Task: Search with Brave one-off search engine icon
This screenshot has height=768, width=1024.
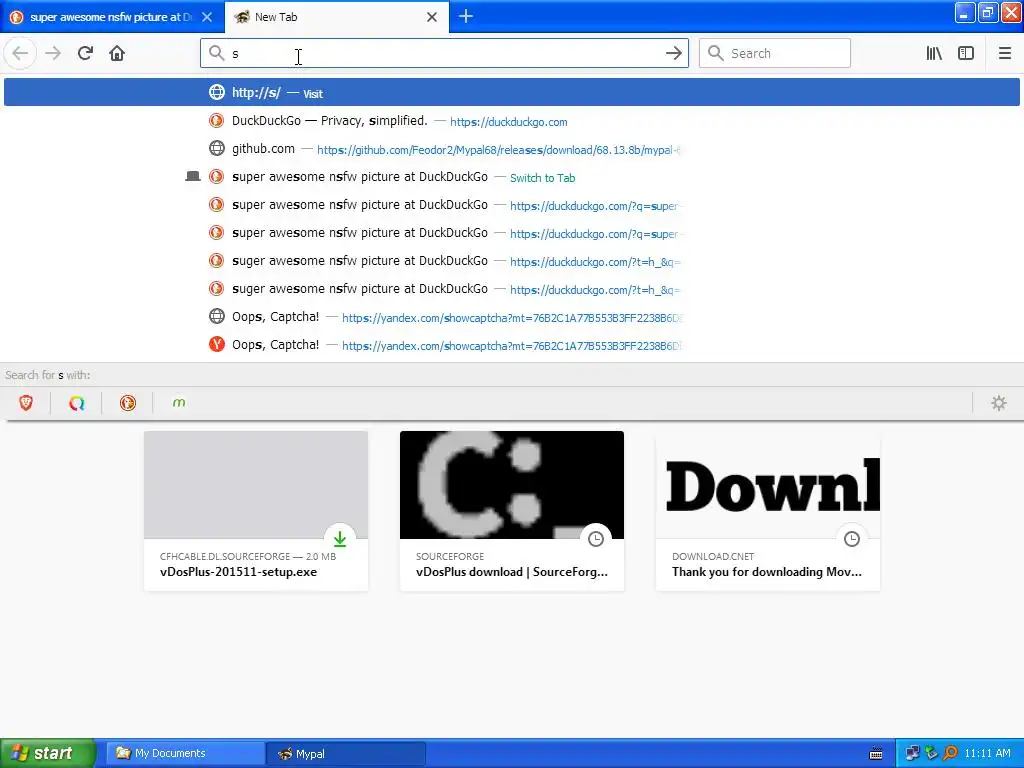Action: point(26,403)
